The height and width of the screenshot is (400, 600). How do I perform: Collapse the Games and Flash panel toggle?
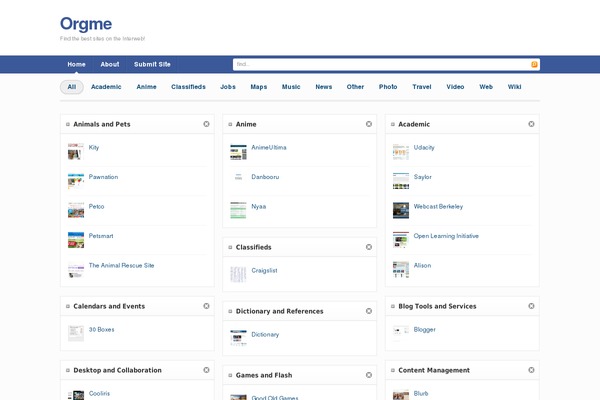point(230,375)
